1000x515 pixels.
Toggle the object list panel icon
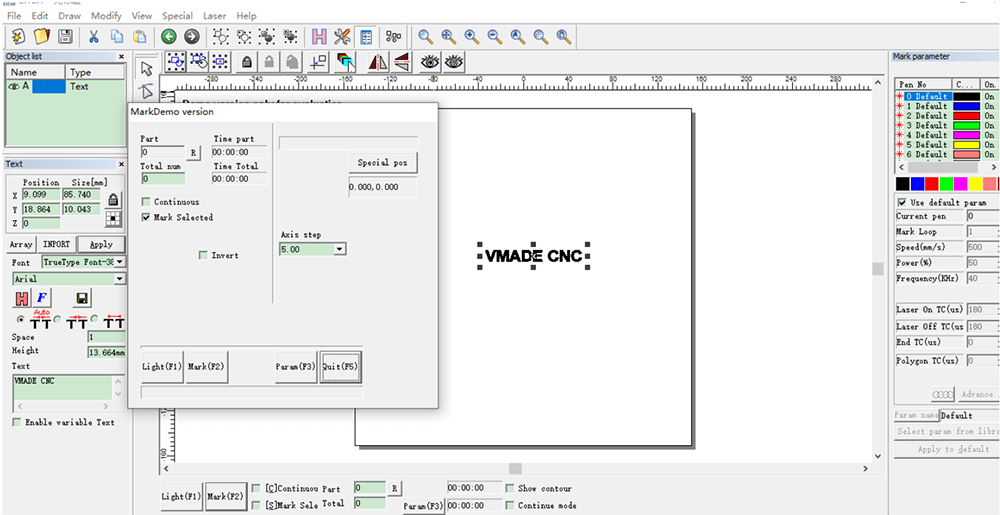[x=366, y=36]
